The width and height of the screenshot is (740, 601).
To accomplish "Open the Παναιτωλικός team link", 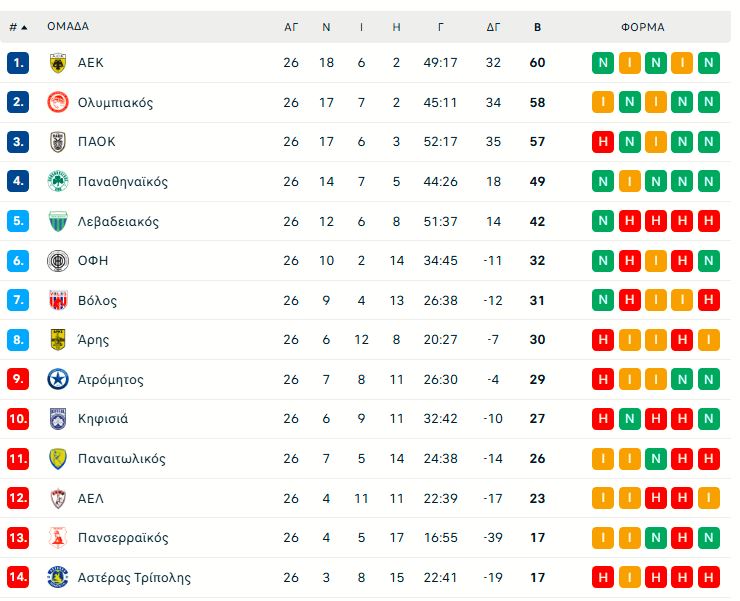I will coord(121,459).
